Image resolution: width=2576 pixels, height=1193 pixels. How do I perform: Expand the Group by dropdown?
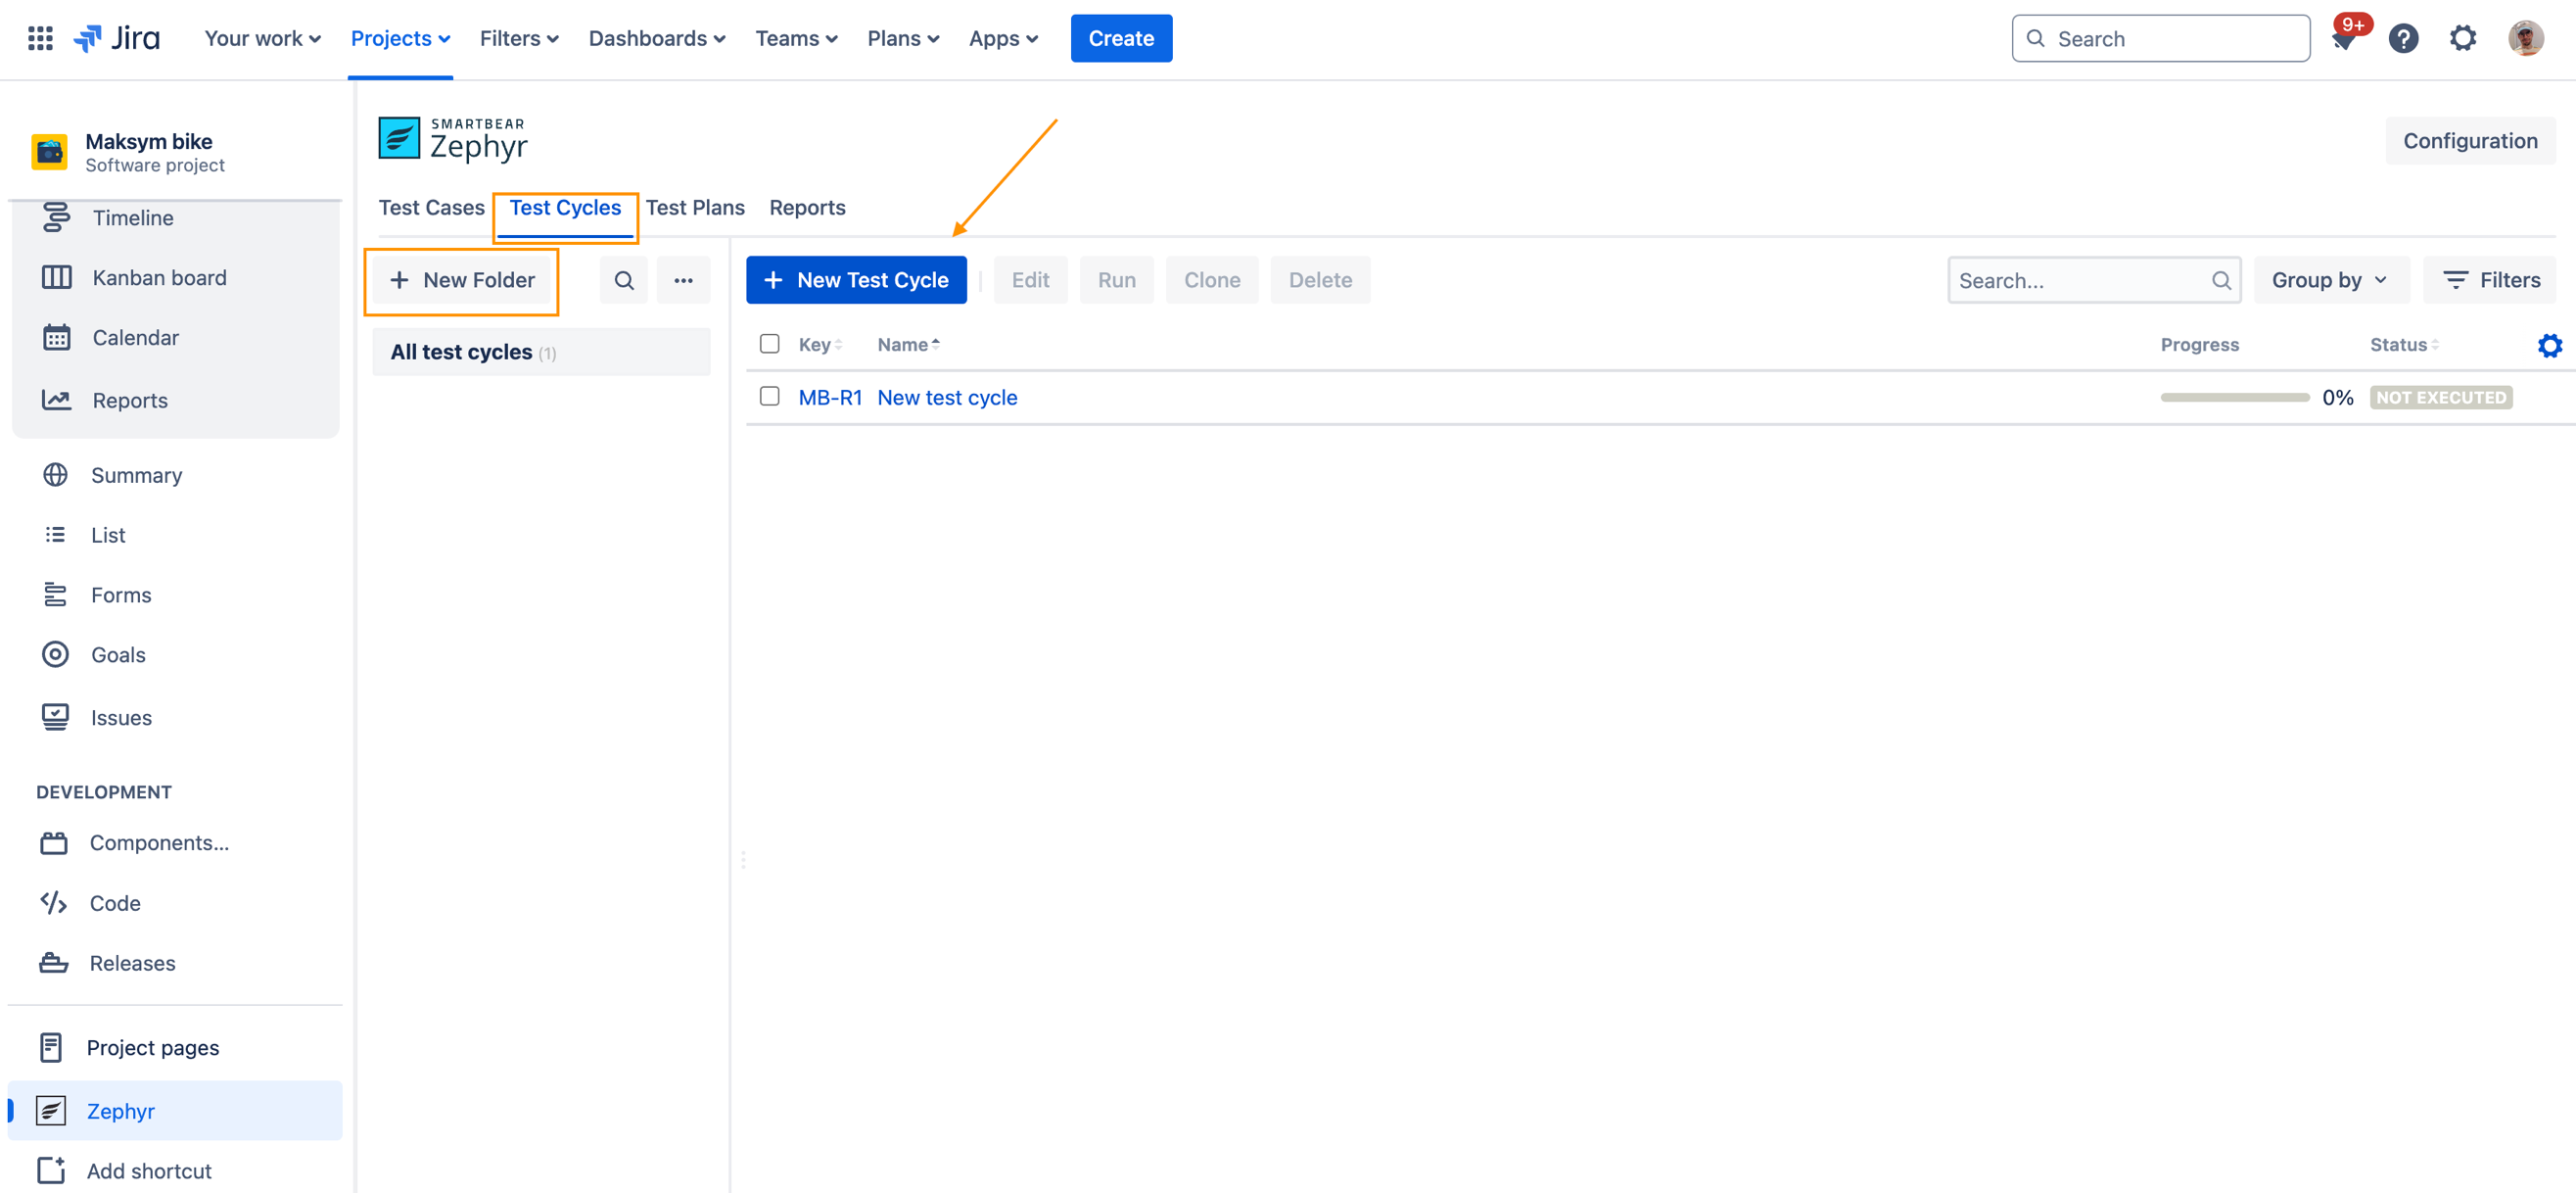[x=2329, y=280]
